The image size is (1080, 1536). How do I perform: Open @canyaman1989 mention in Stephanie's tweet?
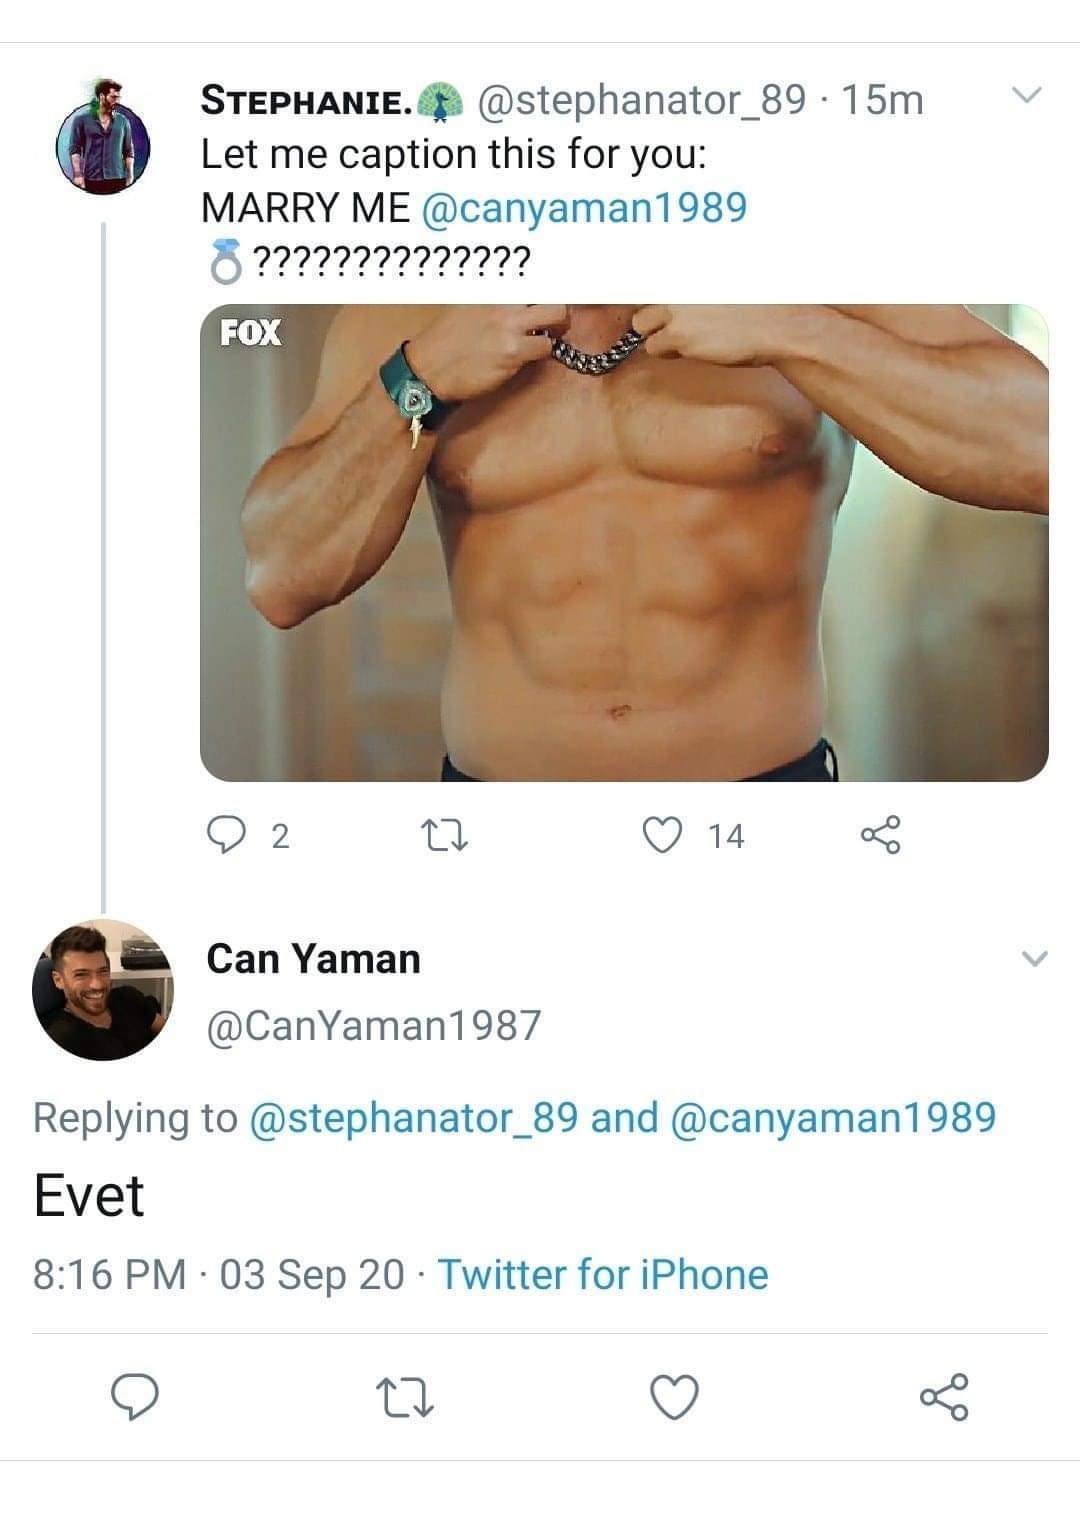coord(585,207)
